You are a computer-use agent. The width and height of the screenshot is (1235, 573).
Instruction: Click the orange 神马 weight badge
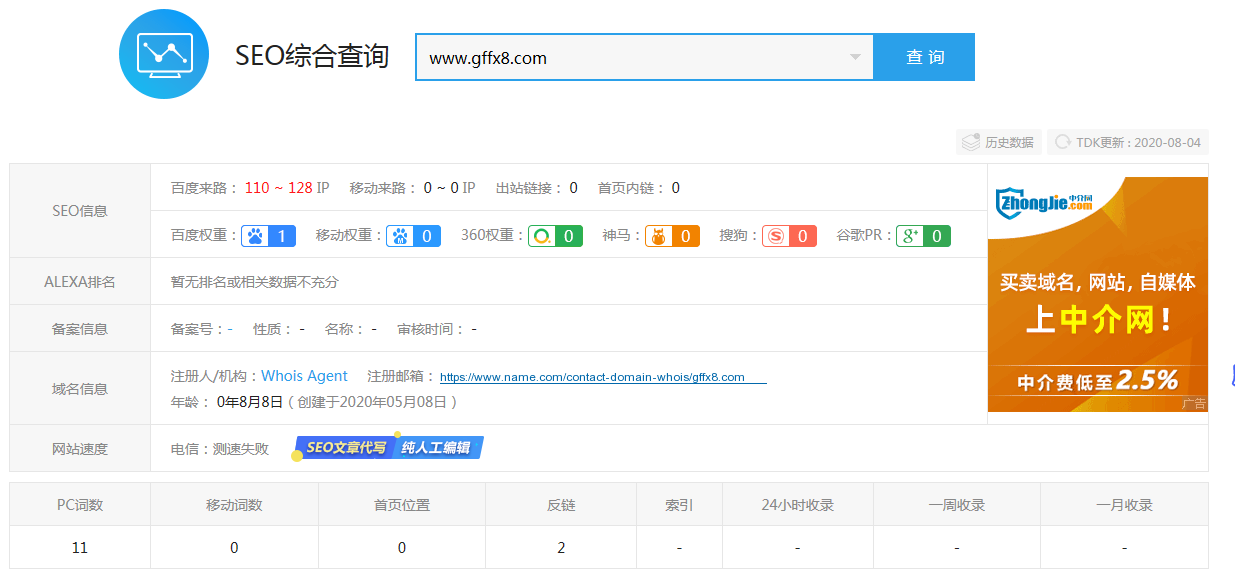coord(672,236)
